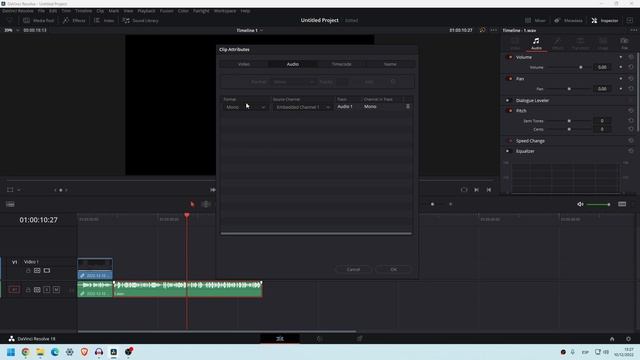Reset the Speed Change section
The image size is (640, 360).
point(631,141)
